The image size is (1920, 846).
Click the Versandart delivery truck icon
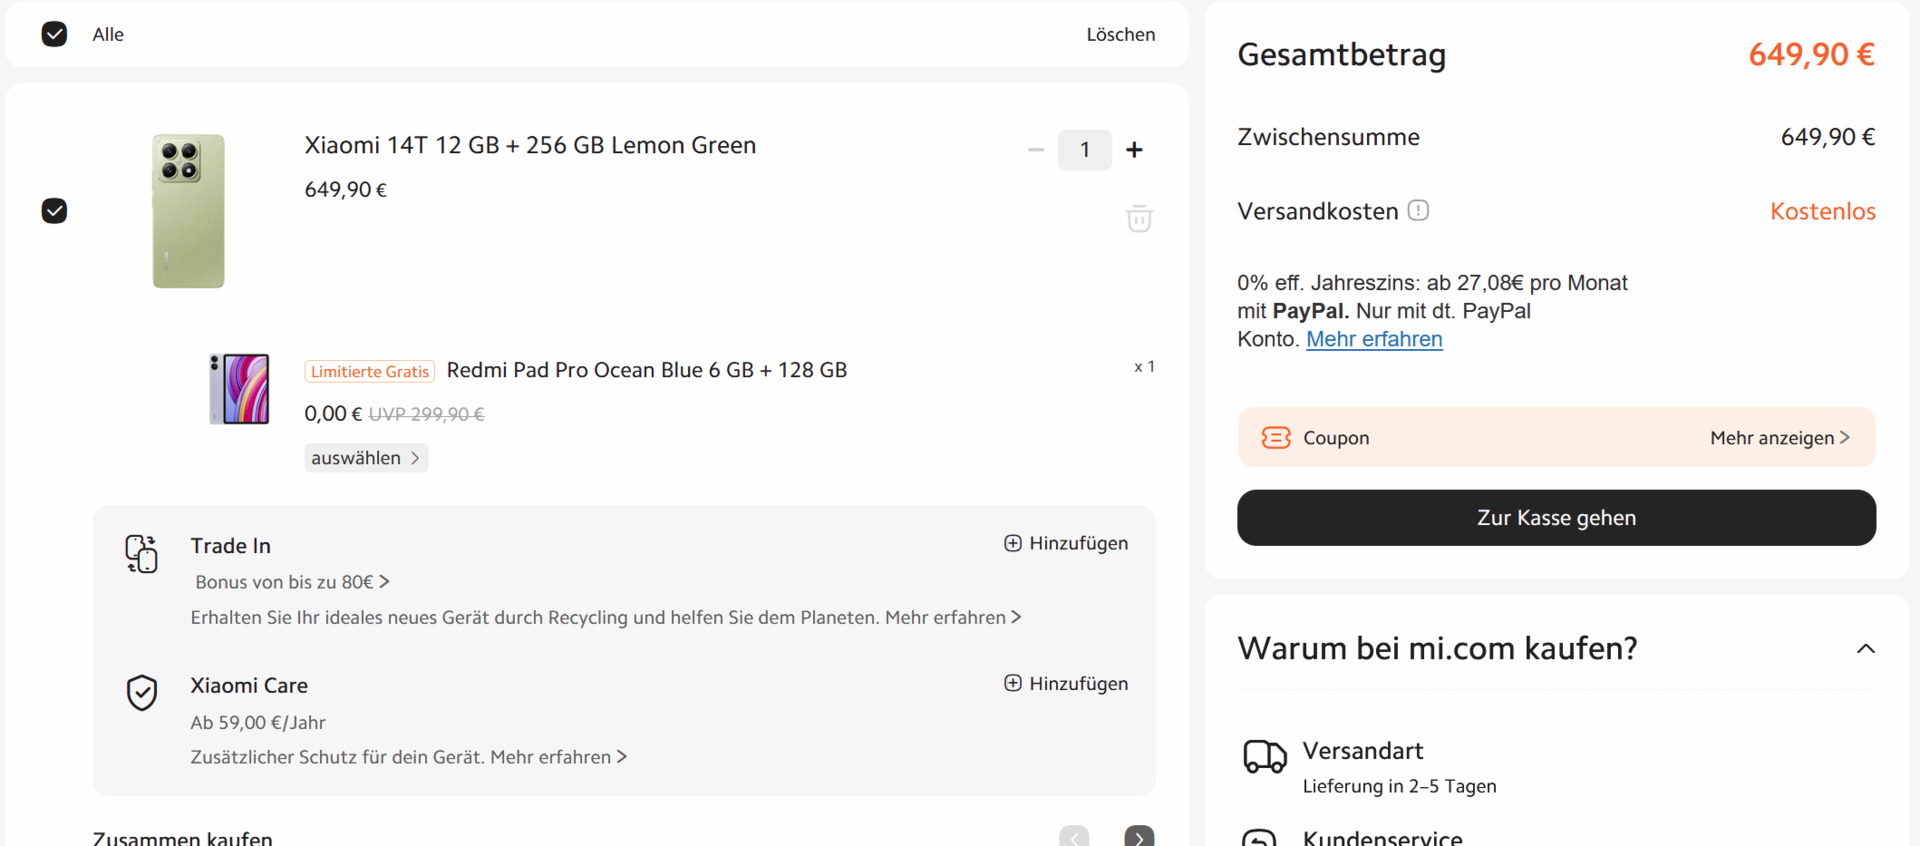pyautogui.click(x=1264, y=757)
